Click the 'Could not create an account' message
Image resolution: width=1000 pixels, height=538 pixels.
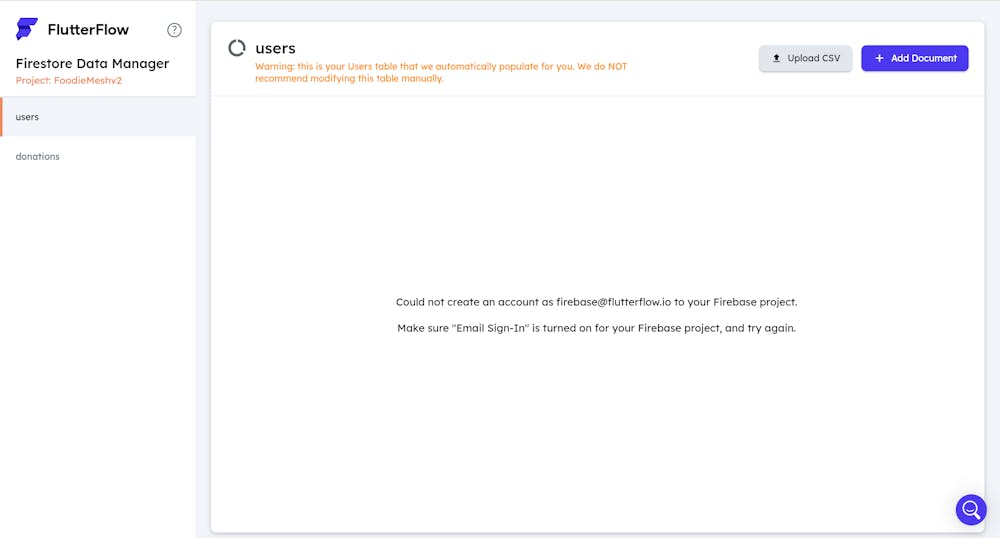596,302
